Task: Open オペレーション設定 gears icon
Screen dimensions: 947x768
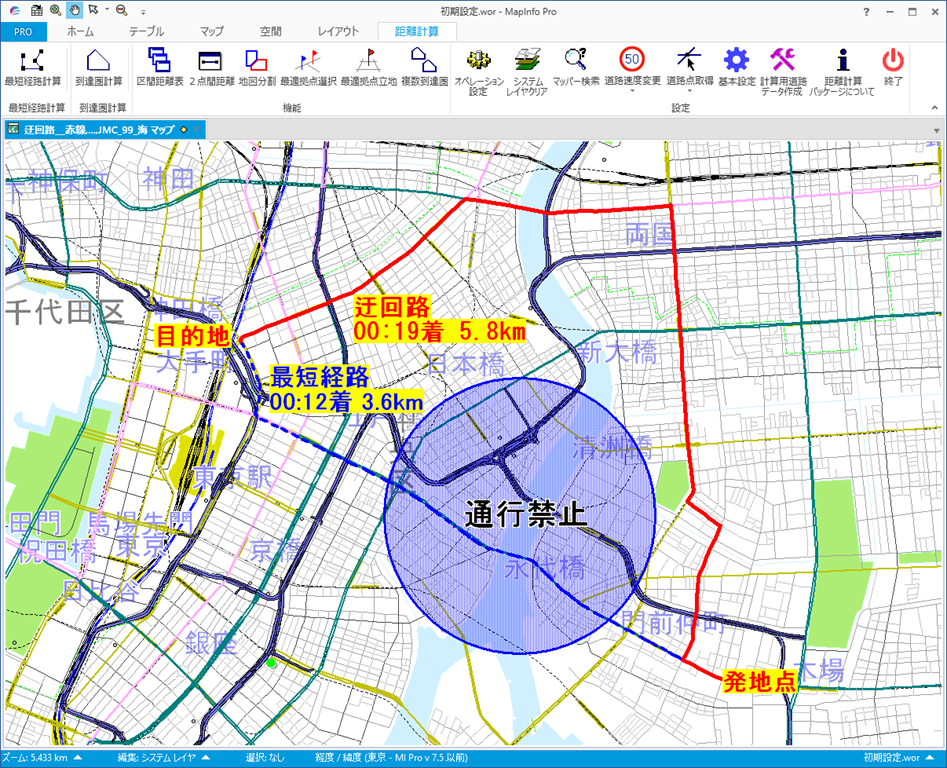Action: pos(479,60)
